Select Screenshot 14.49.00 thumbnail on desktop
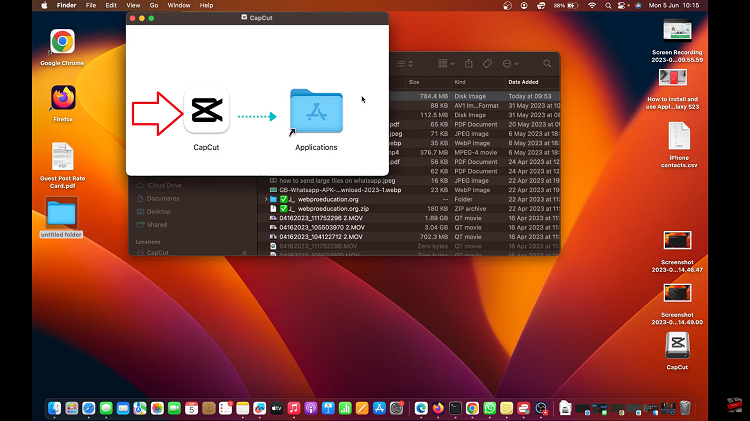The height and width of the screenshot is (421, 750). tap(677, 293)
